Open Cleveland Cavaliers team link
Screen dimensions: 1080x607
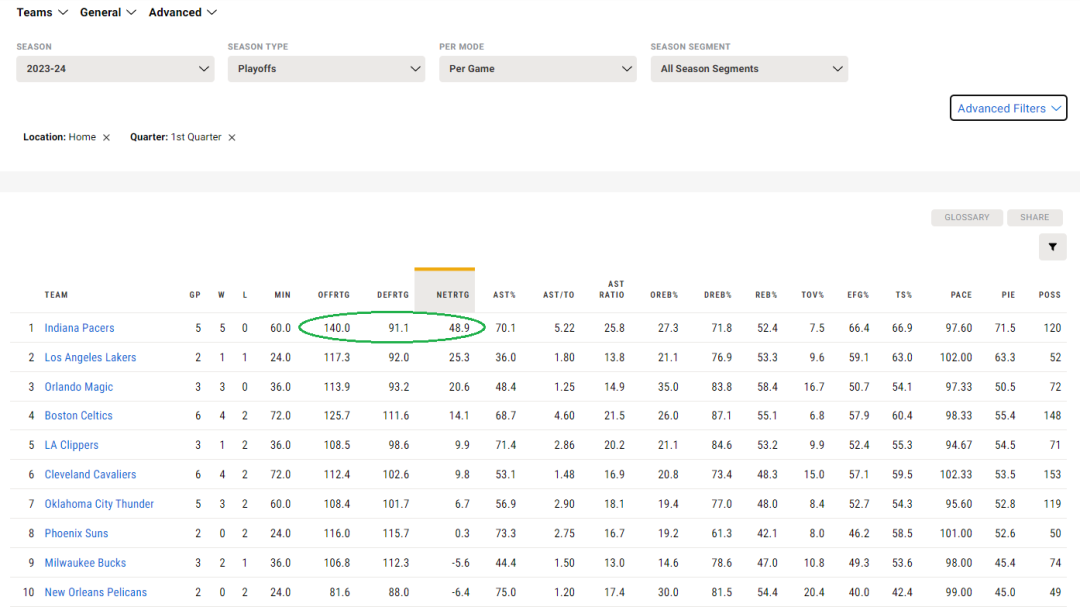coord(90,475)
